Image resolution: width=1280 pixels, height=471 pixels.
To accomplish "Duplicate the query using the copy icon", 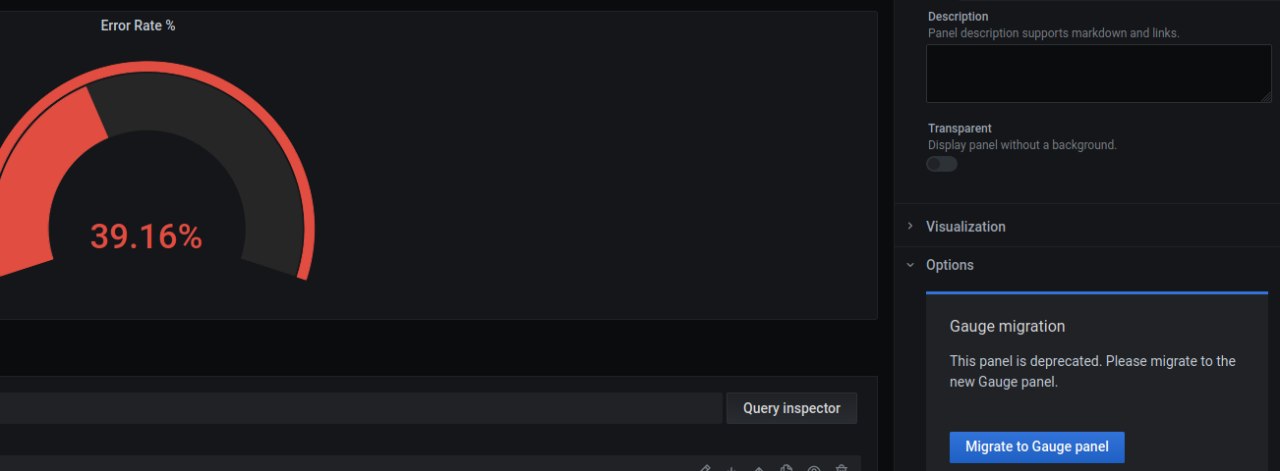I will click(786, 468).
